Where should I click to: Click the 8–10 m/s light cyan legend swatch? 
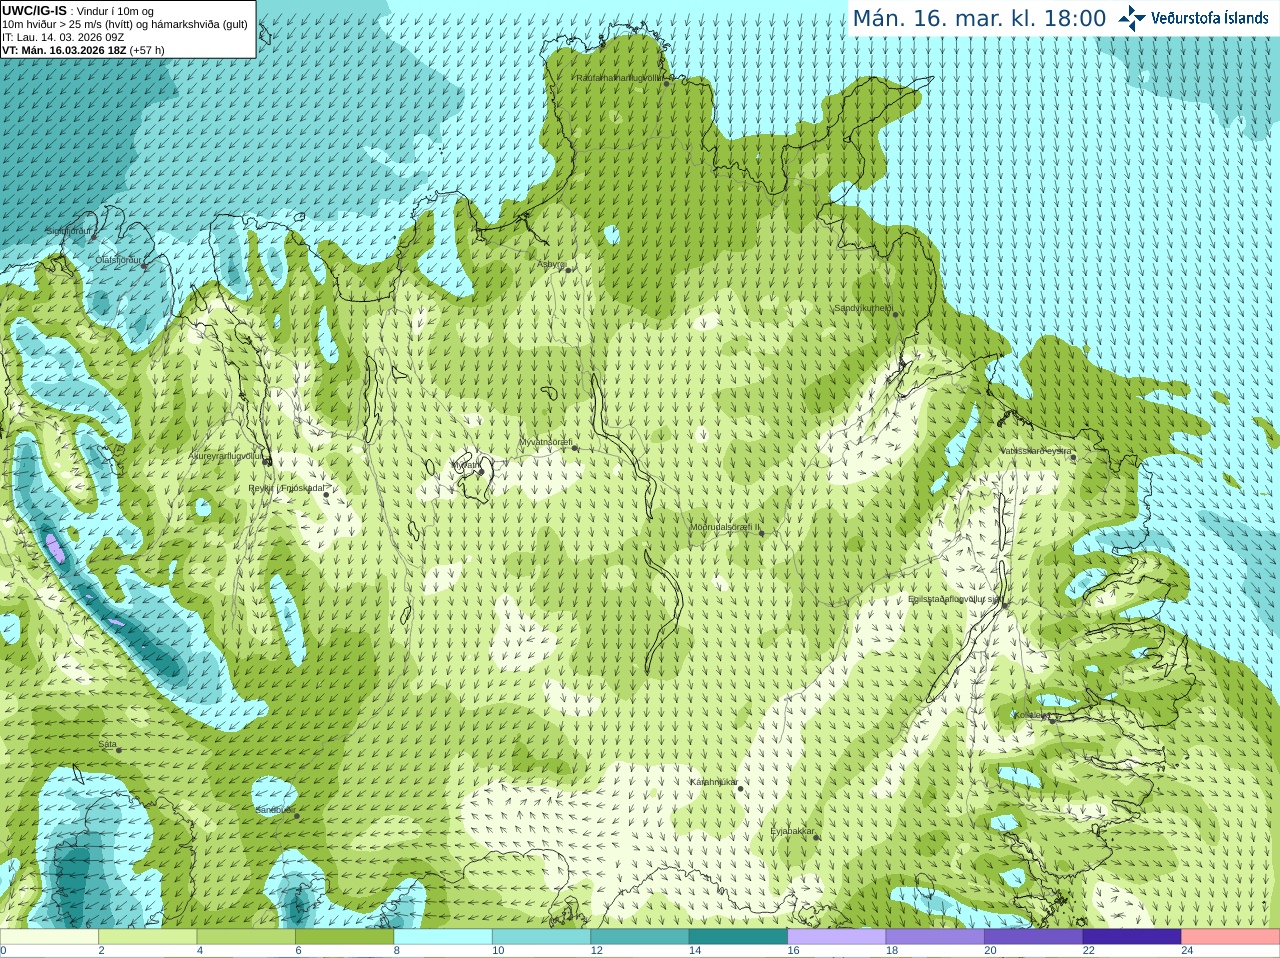tap(443, 937)
